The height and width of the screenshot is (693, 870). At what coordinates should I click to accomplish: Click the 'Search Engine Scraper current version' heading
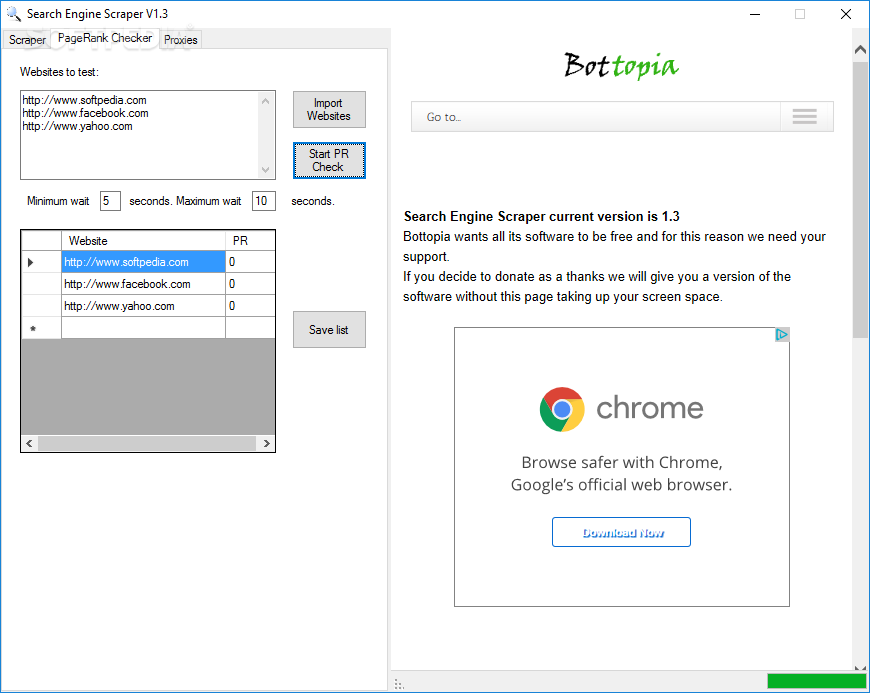(542, 216)
